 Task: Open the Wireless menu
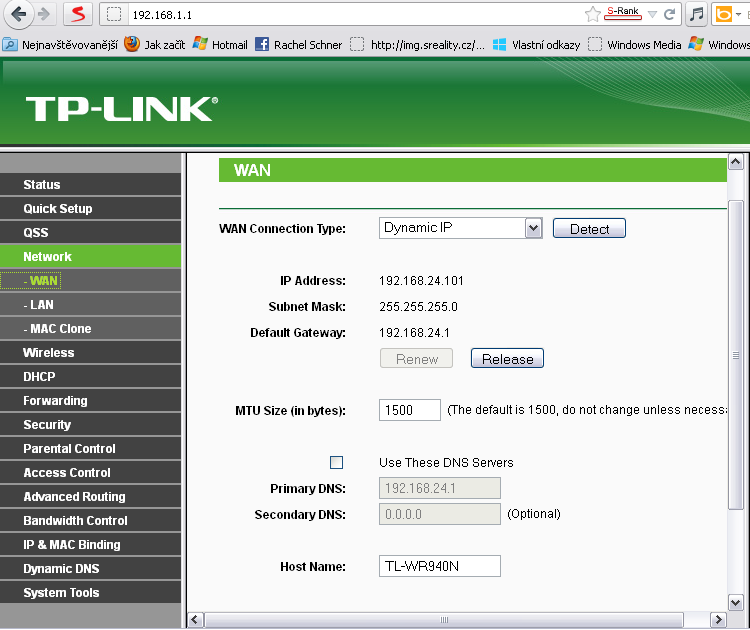[90, 353]
